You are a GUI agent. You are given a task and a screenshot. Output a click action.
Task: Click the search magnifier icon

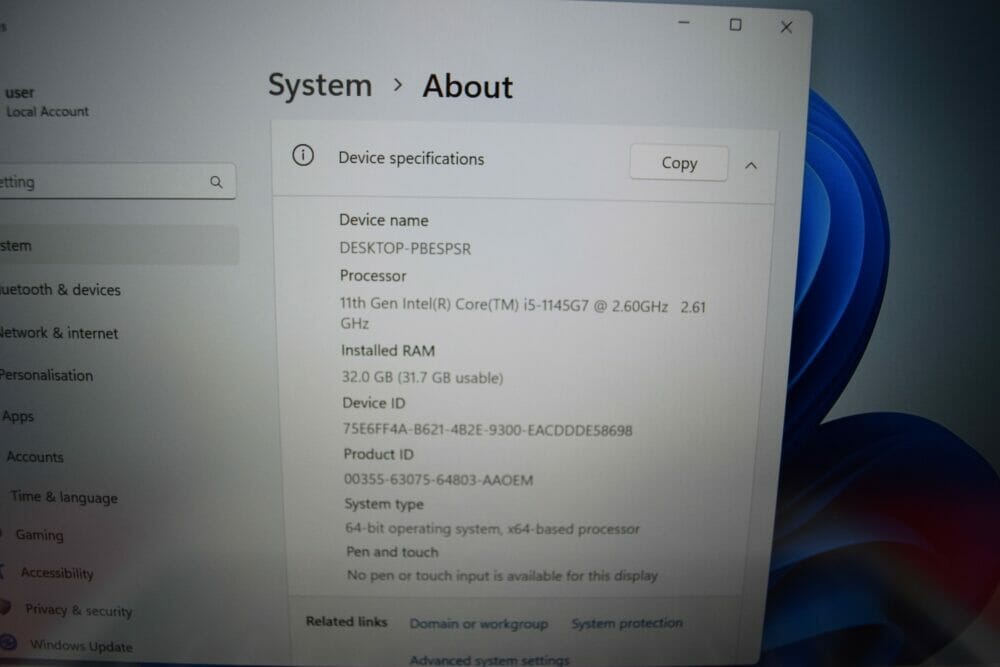tap(216, 182)
